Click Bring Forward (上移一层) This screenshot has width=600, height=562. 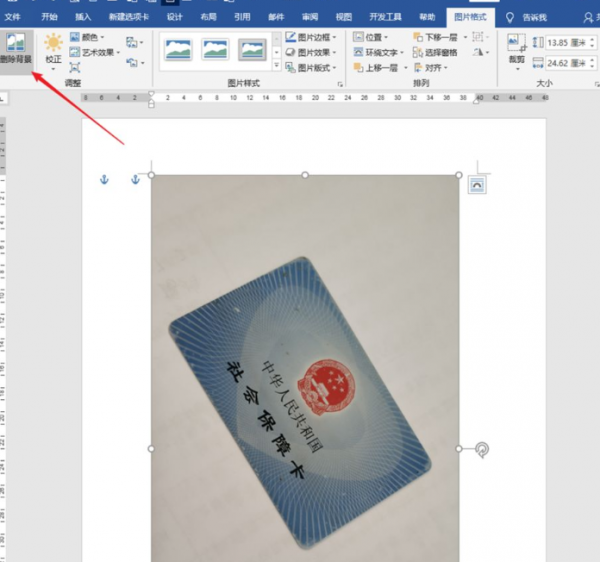coord(376,68)
